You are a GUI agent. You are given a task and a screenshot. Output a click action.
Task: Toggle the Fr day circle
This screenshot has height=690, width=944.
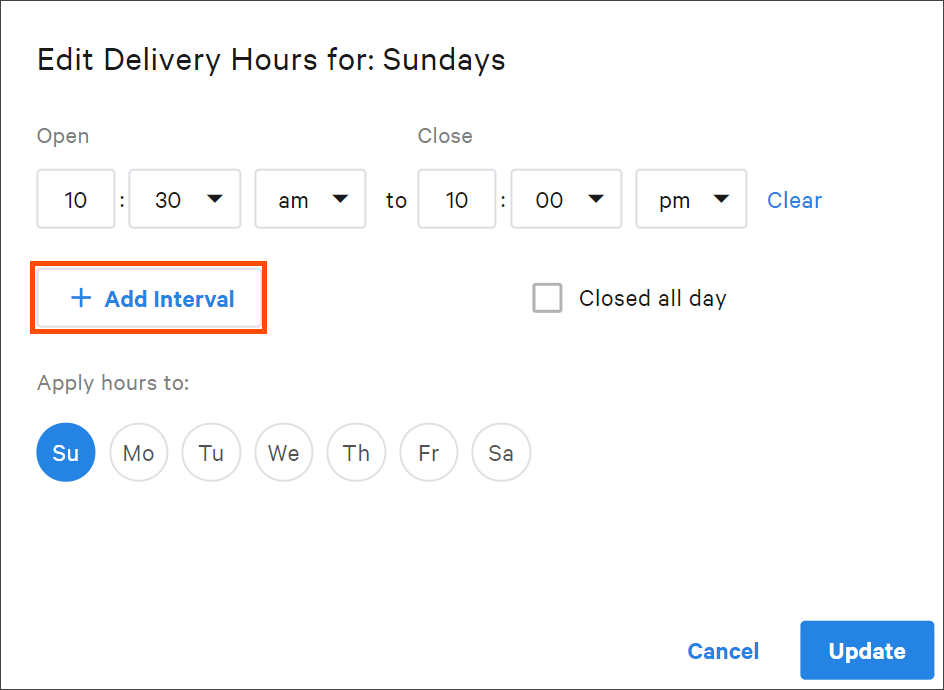point(429,452)
